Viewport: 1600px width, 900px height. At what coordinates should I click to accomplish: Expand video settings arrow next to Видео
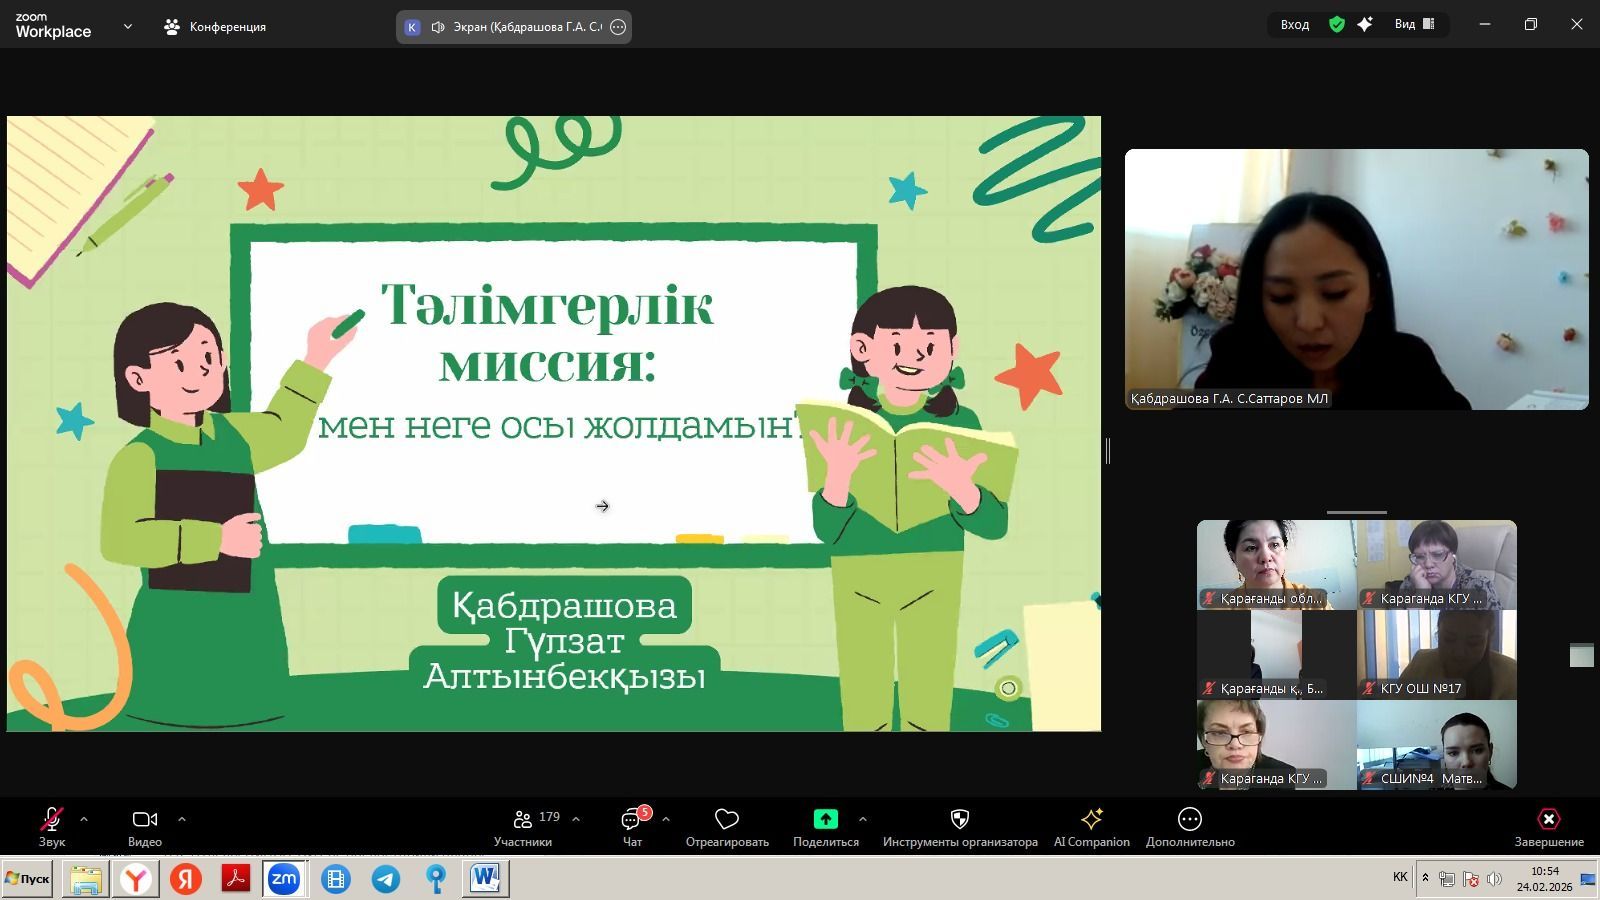182,819
